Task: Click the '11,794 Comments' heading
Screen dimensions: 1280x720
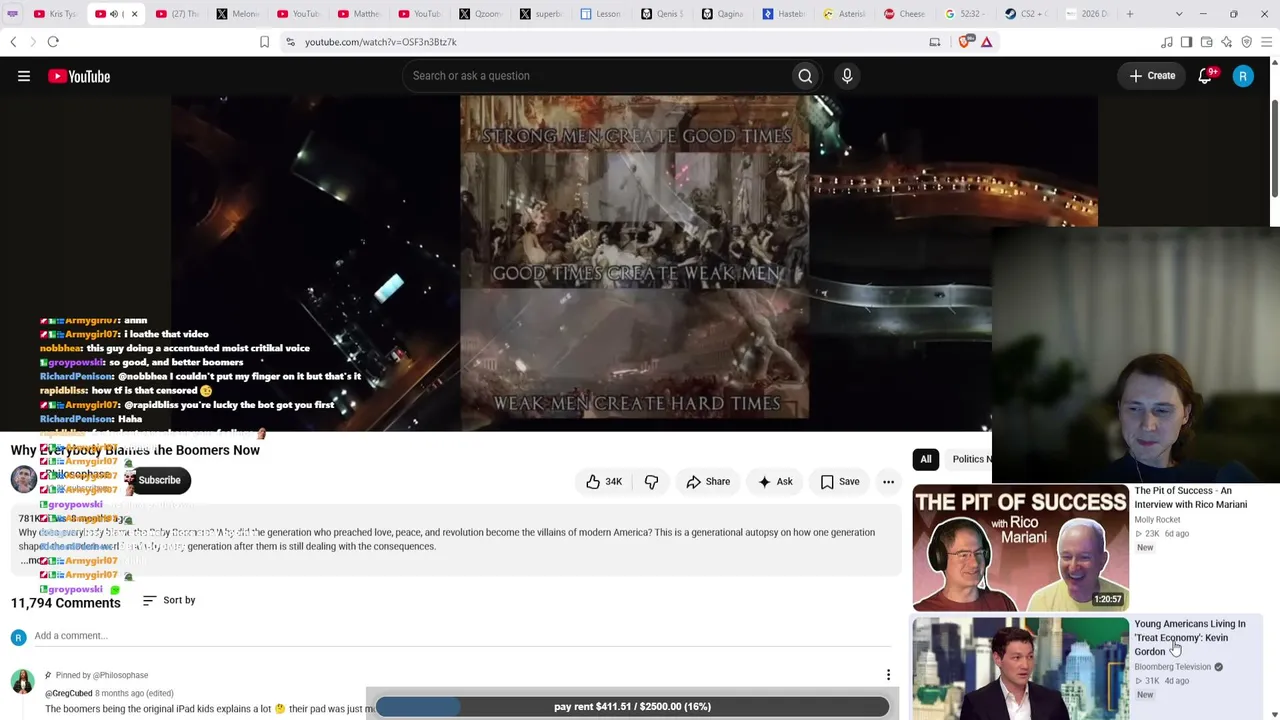Action: pos(65,603)
